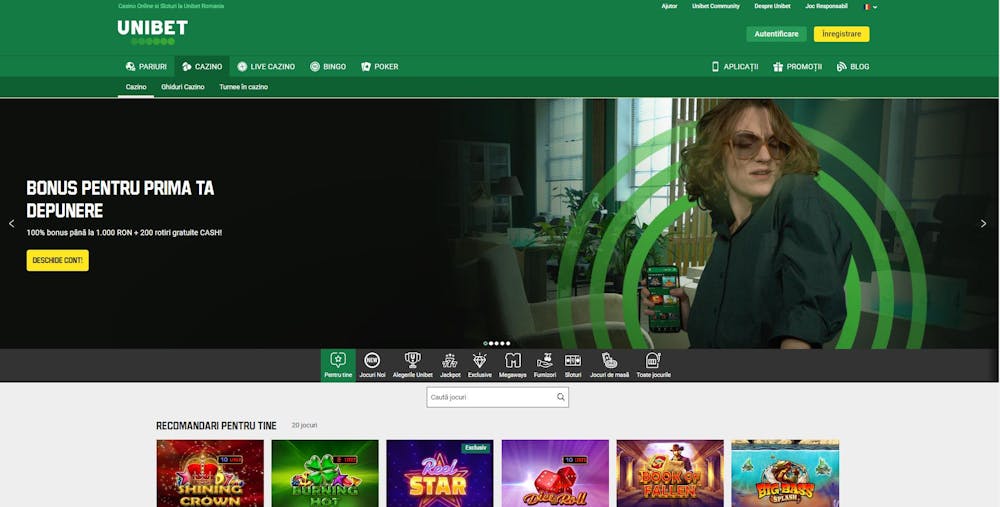The width and height of the screenshot is (1000, 507).
Task: Open the Ajutor help link
Action: pyautogui.click(x=669, y=6)
